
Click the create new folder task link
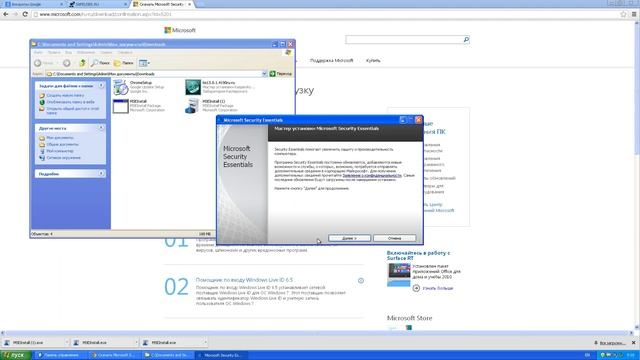click(x=65, y=96)
